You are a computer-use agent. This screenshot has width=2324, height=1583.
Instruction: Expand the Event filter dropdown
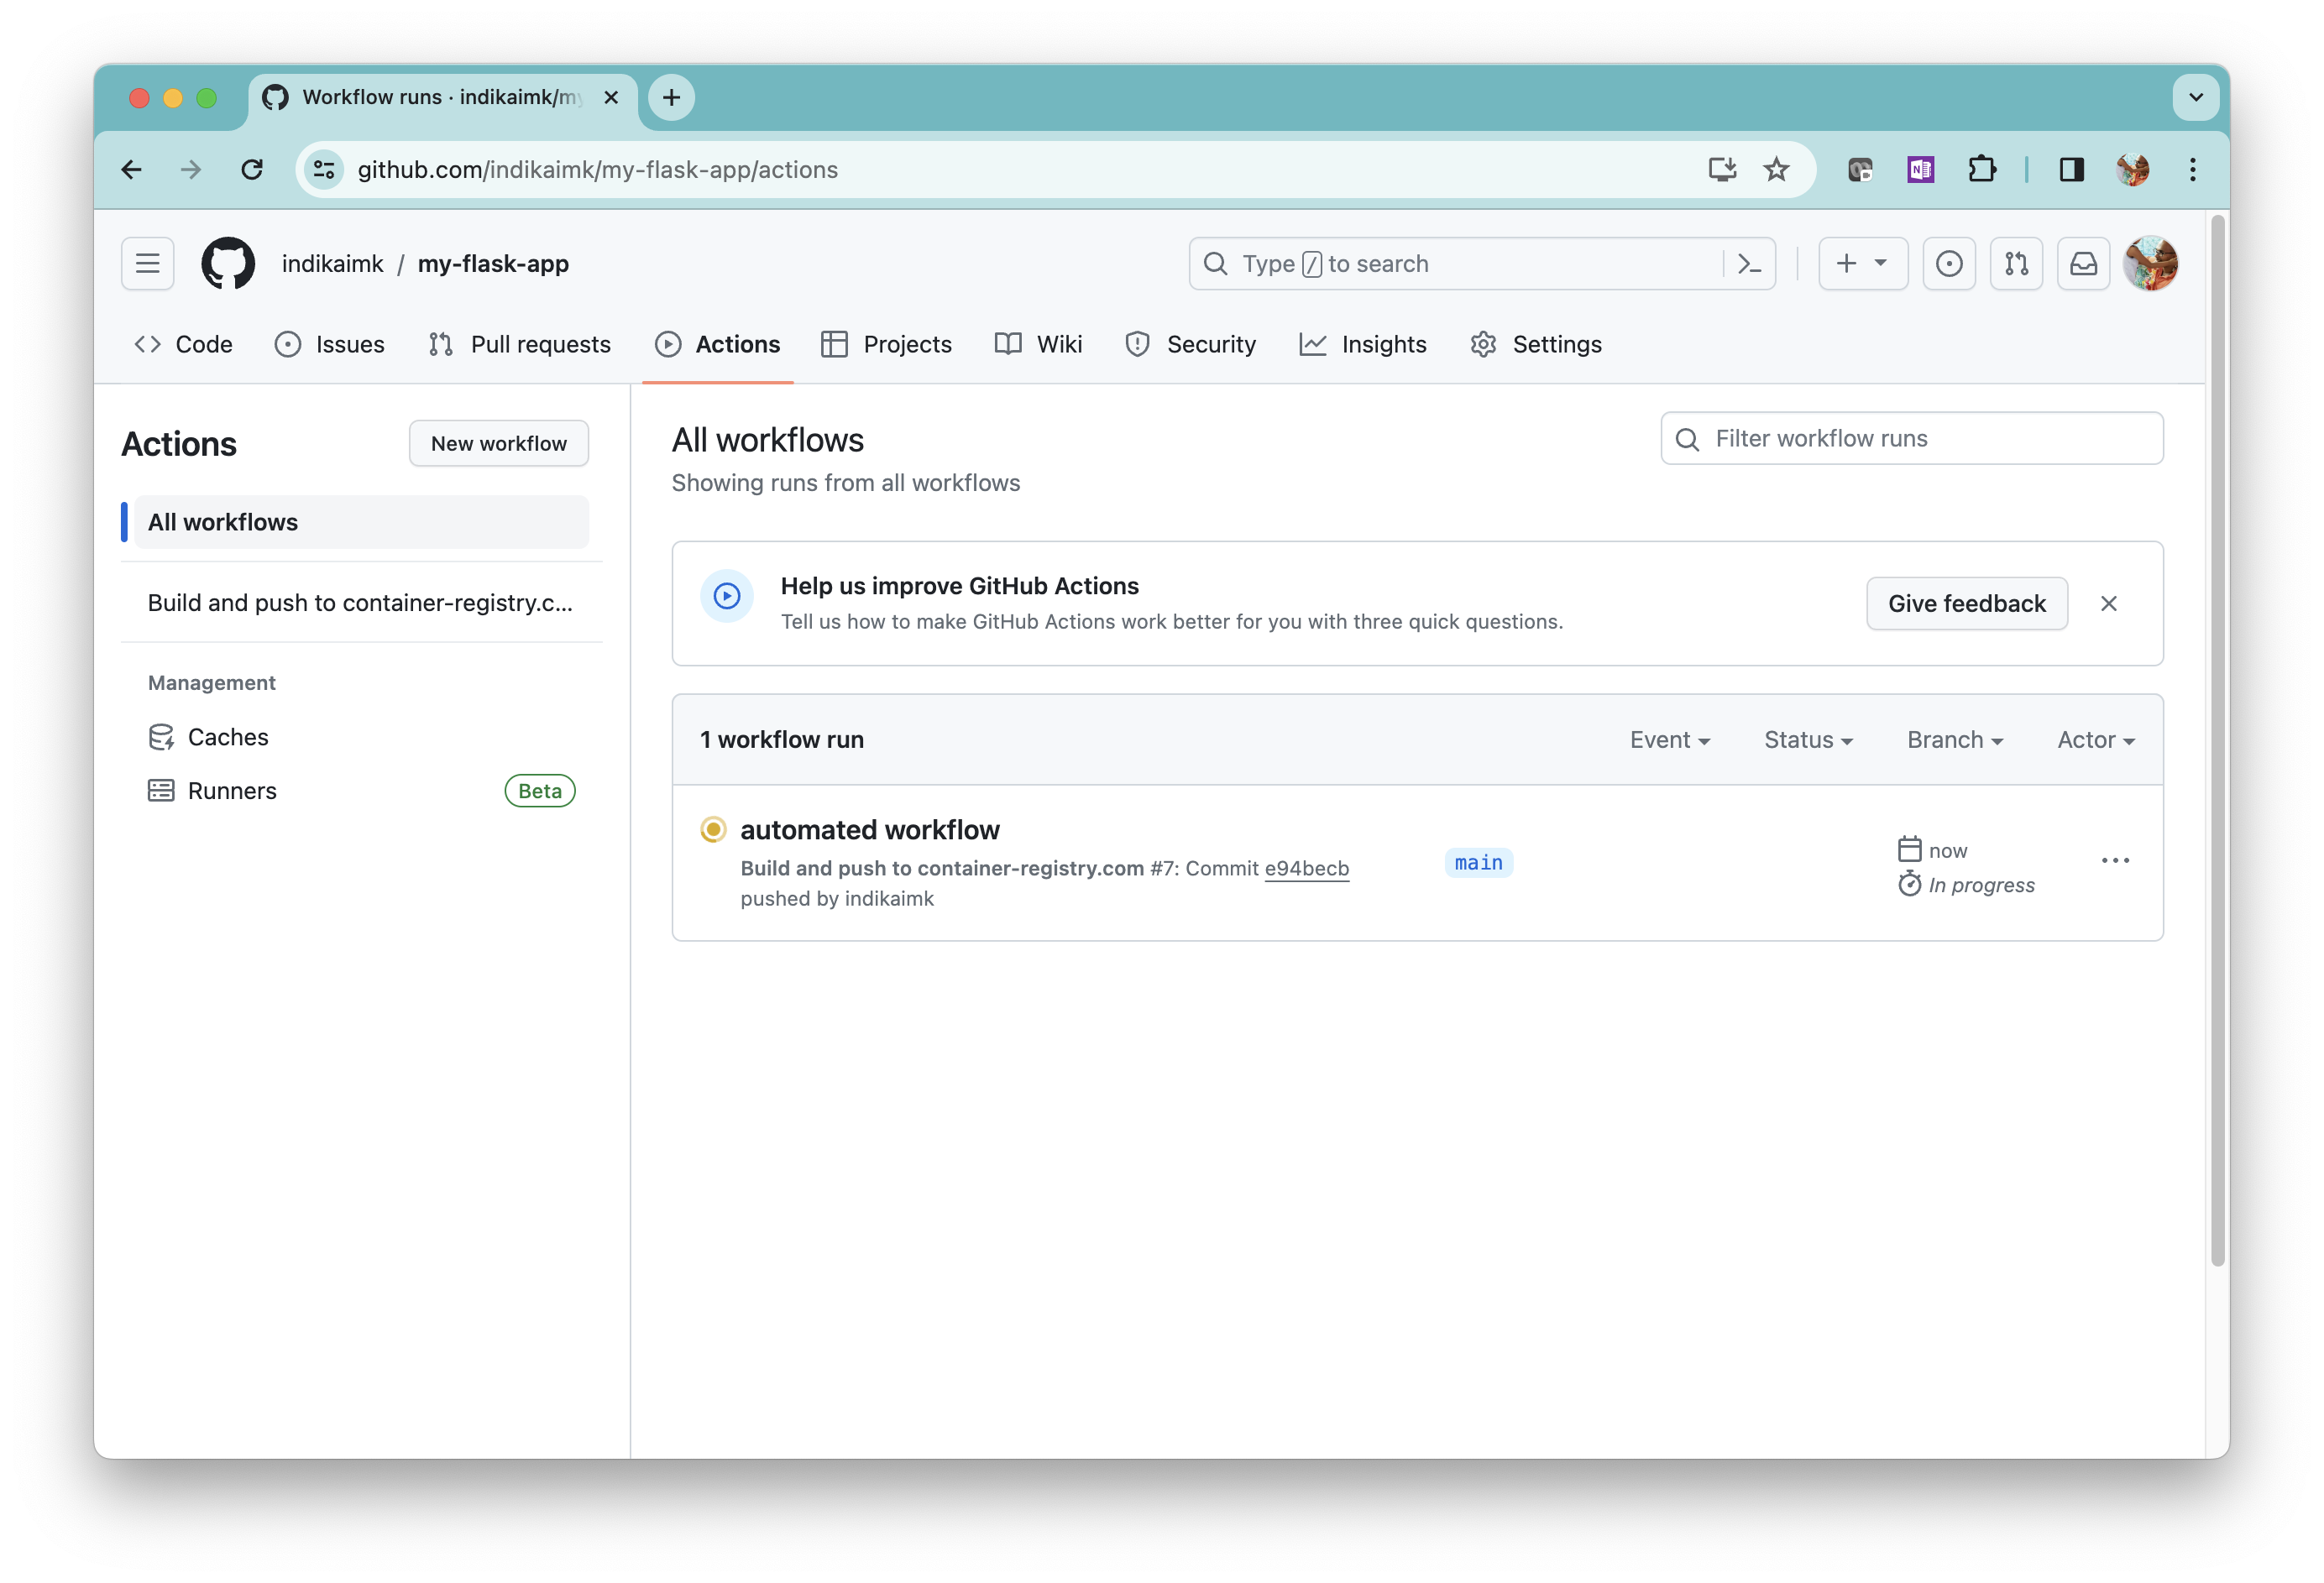[1670, 740]
